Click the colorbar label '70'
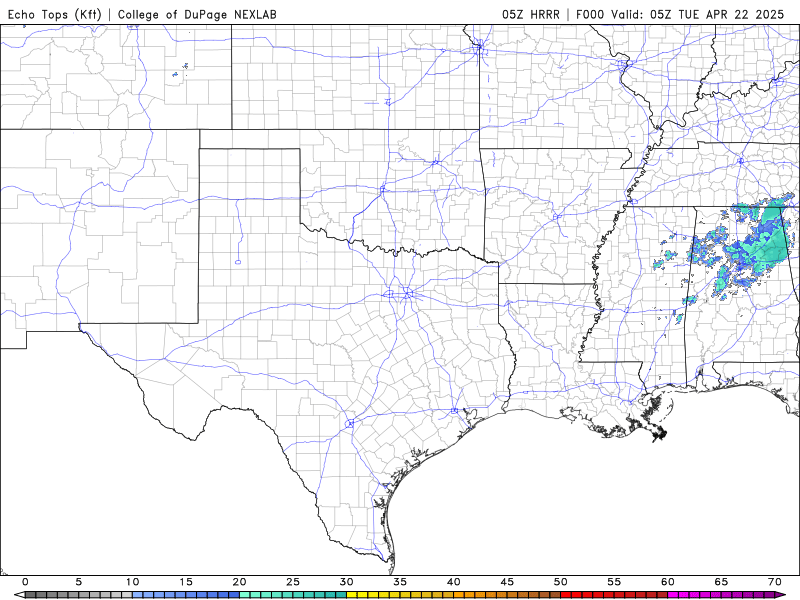Screen dimensions: 800x600 click(775, 582)
